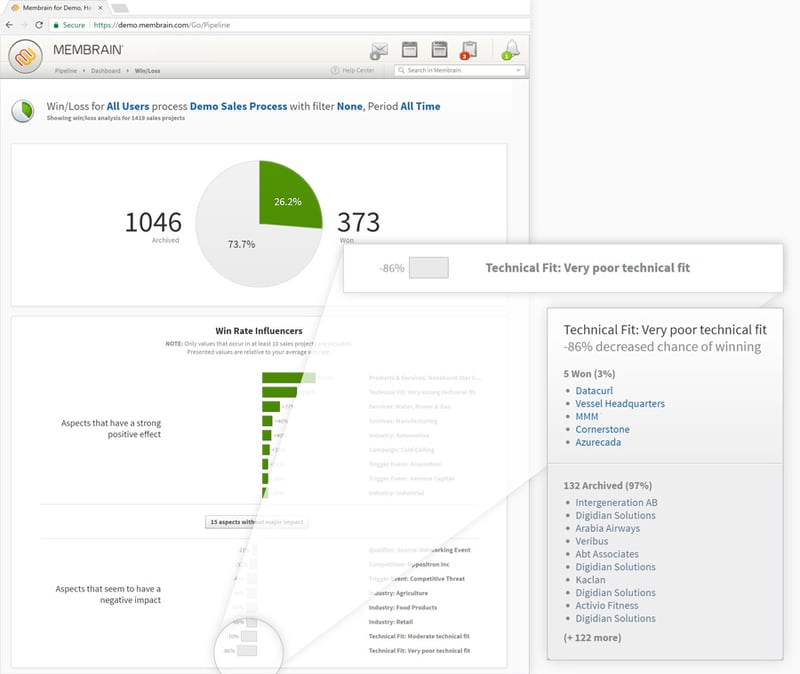Change the period All Time
Viewport: 800px width, 674px height.
click(420, 106)
